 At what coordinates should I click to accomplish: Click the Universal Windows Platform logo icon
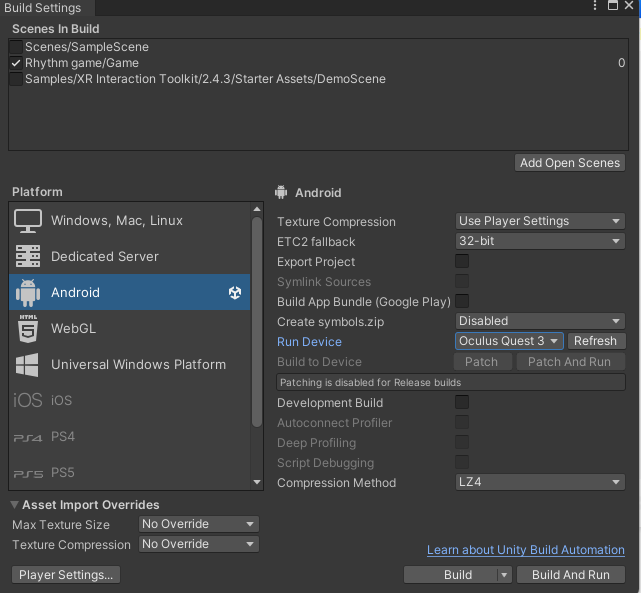(x=27, y=365)
